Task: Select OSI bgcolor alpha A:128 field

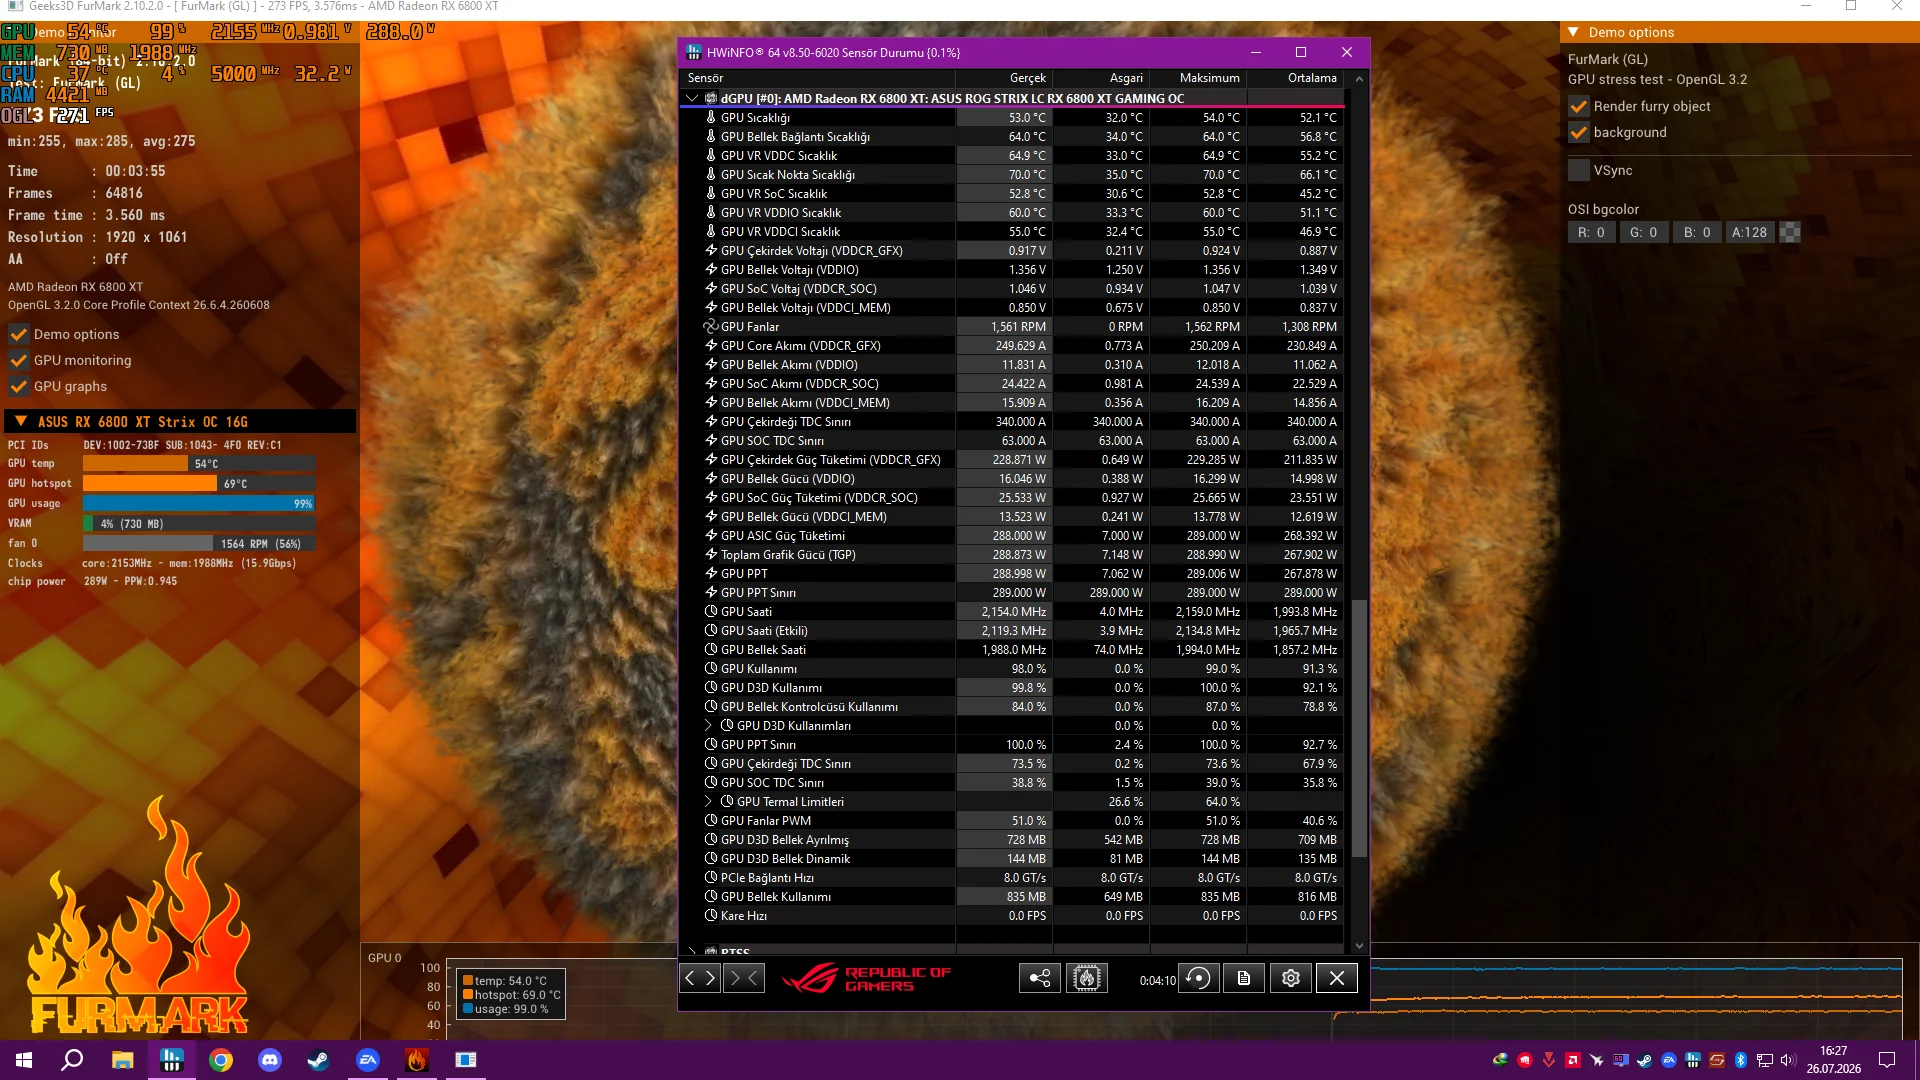Action: pyautogui.click(x=1750, y=232)
